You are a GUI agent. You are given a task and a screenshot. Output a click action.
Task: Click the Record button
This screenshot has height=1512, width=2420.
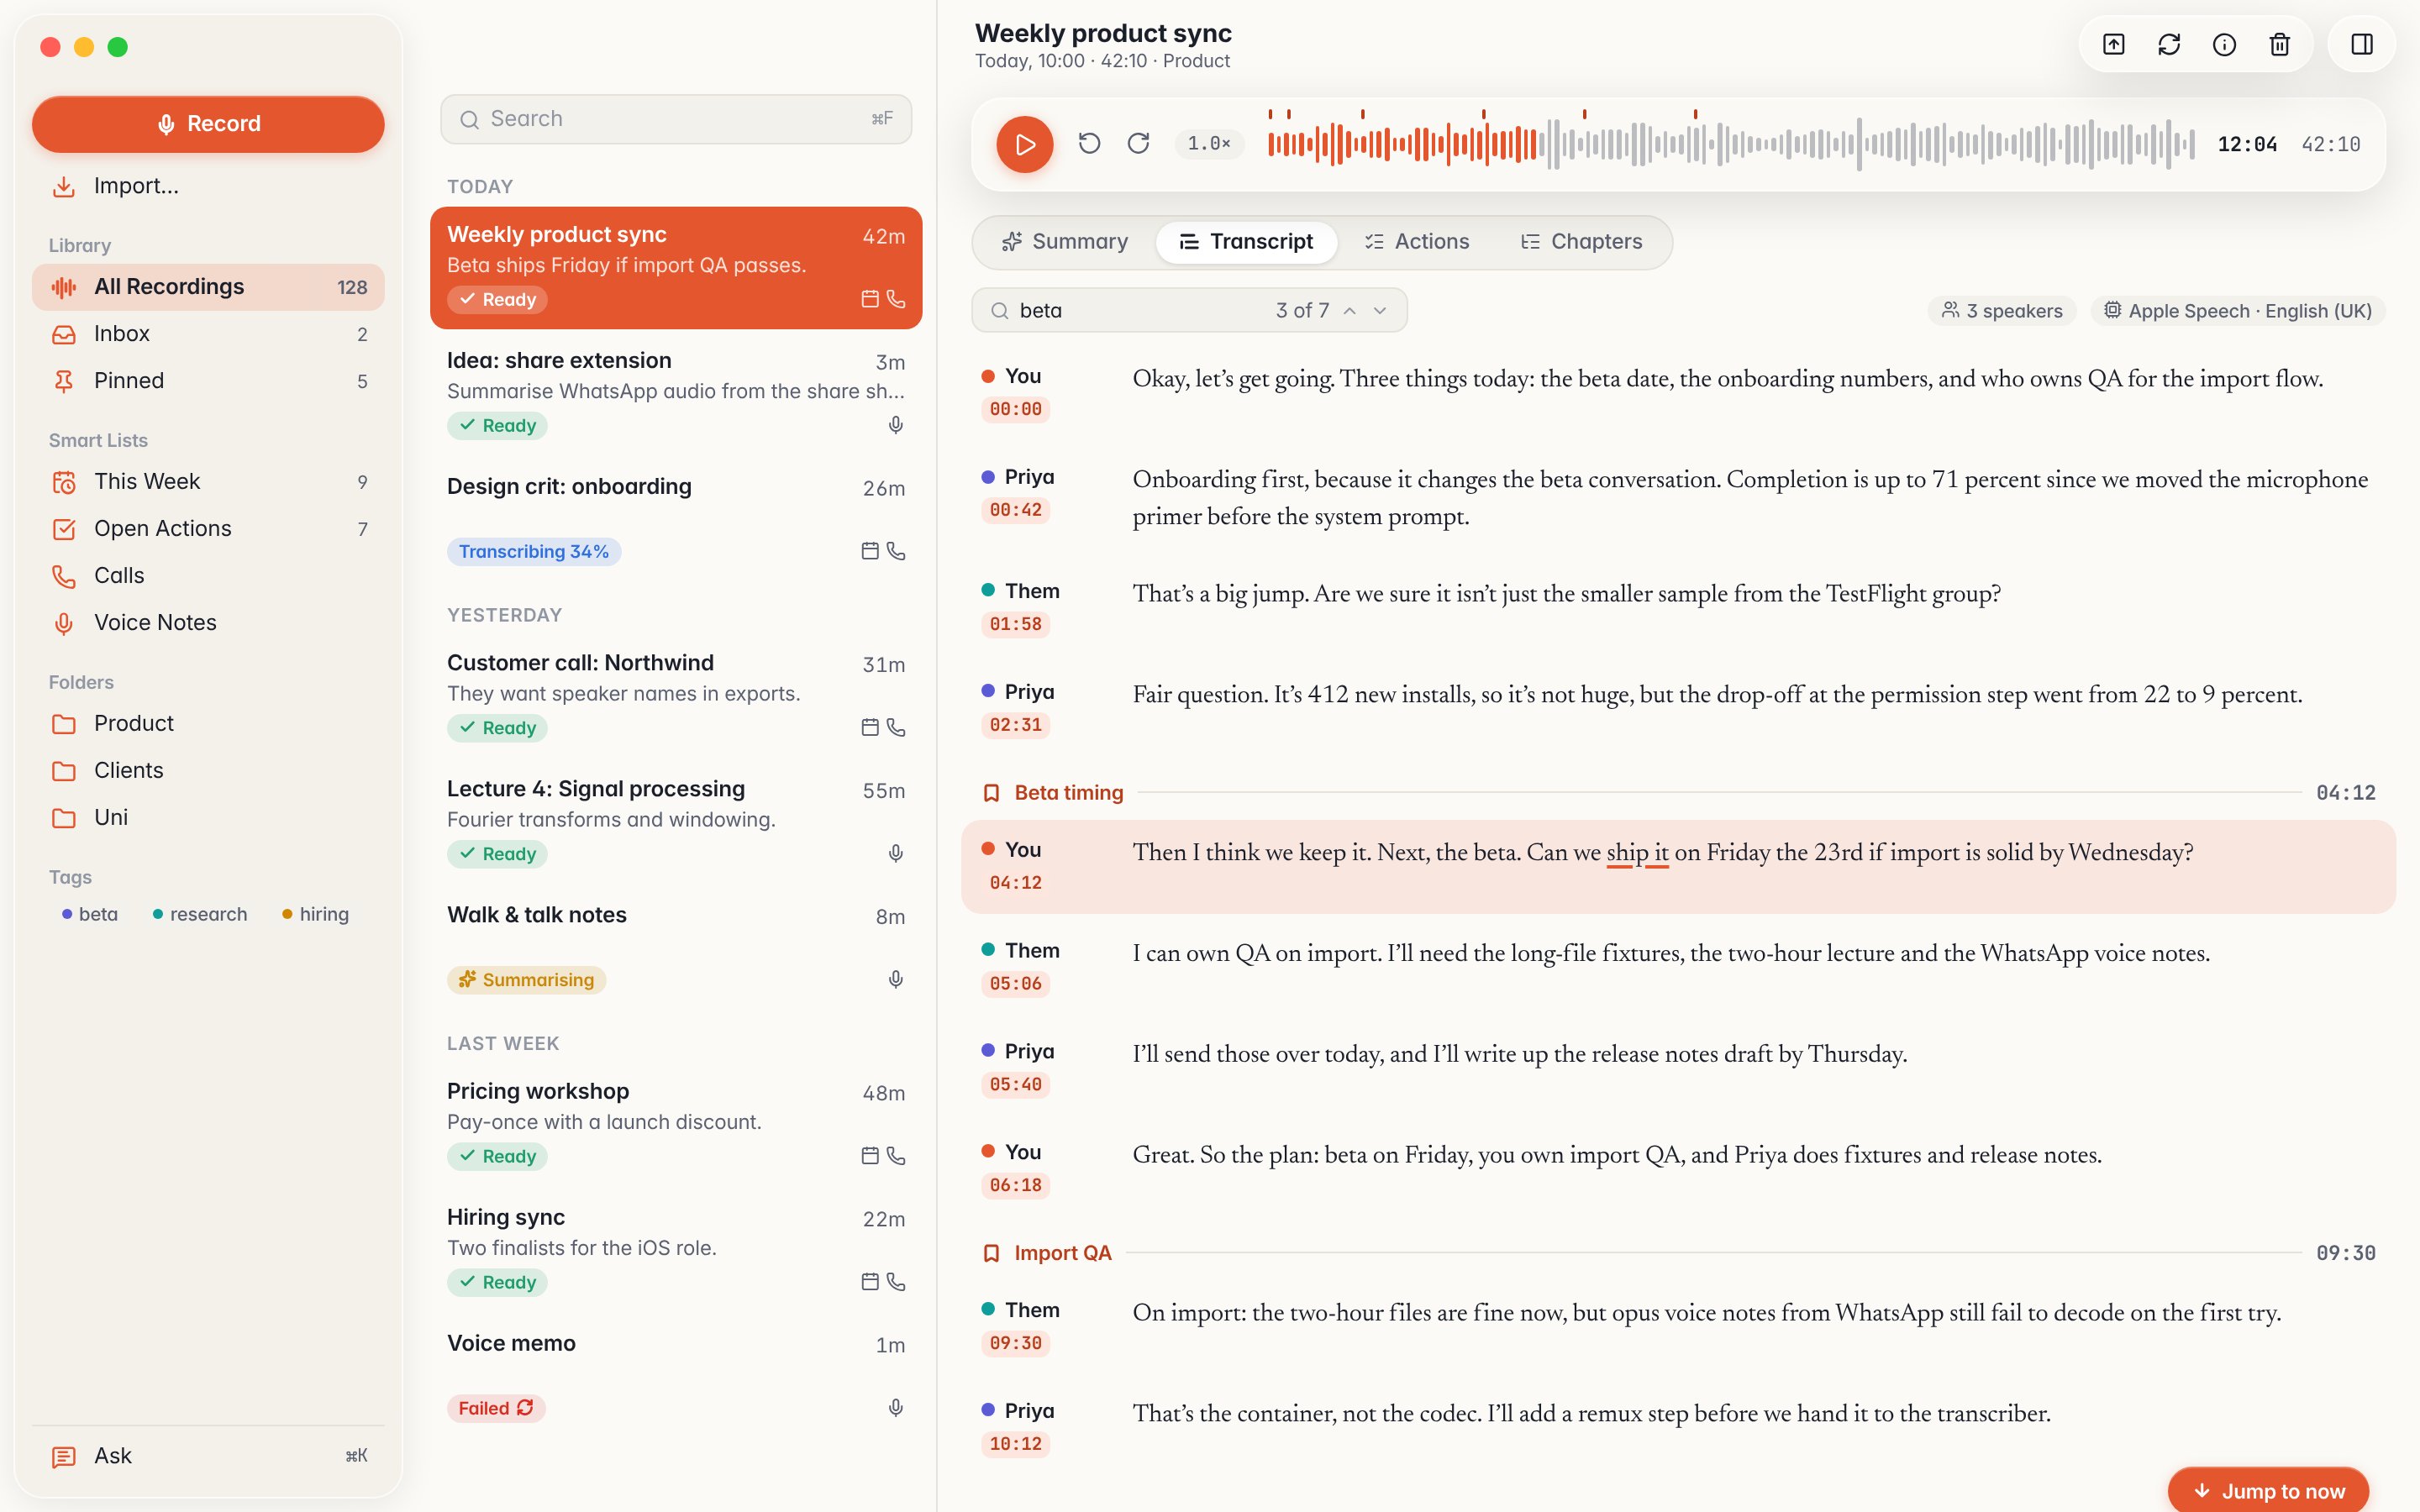(208, 124)
